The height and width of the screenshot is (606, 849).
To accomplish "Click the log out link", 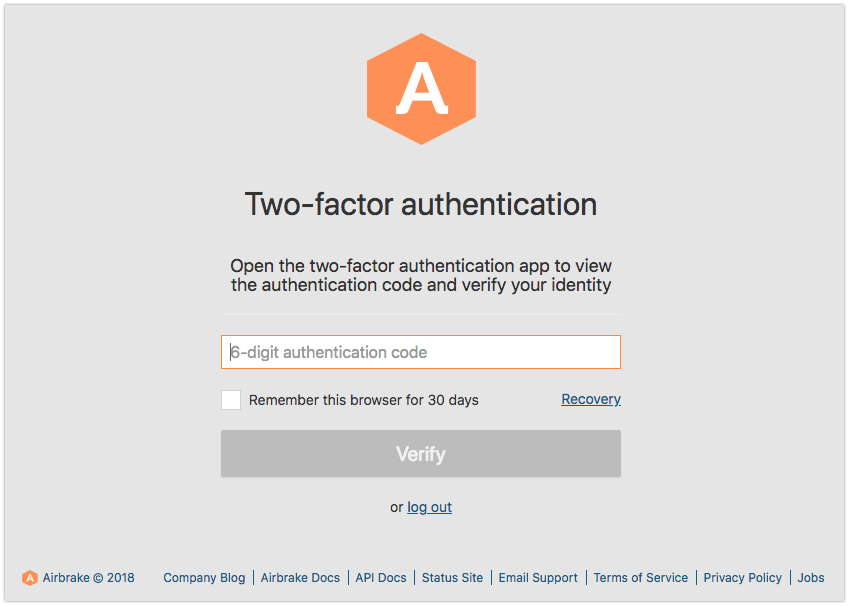I will pyautogui.click(x=429, y=507).
